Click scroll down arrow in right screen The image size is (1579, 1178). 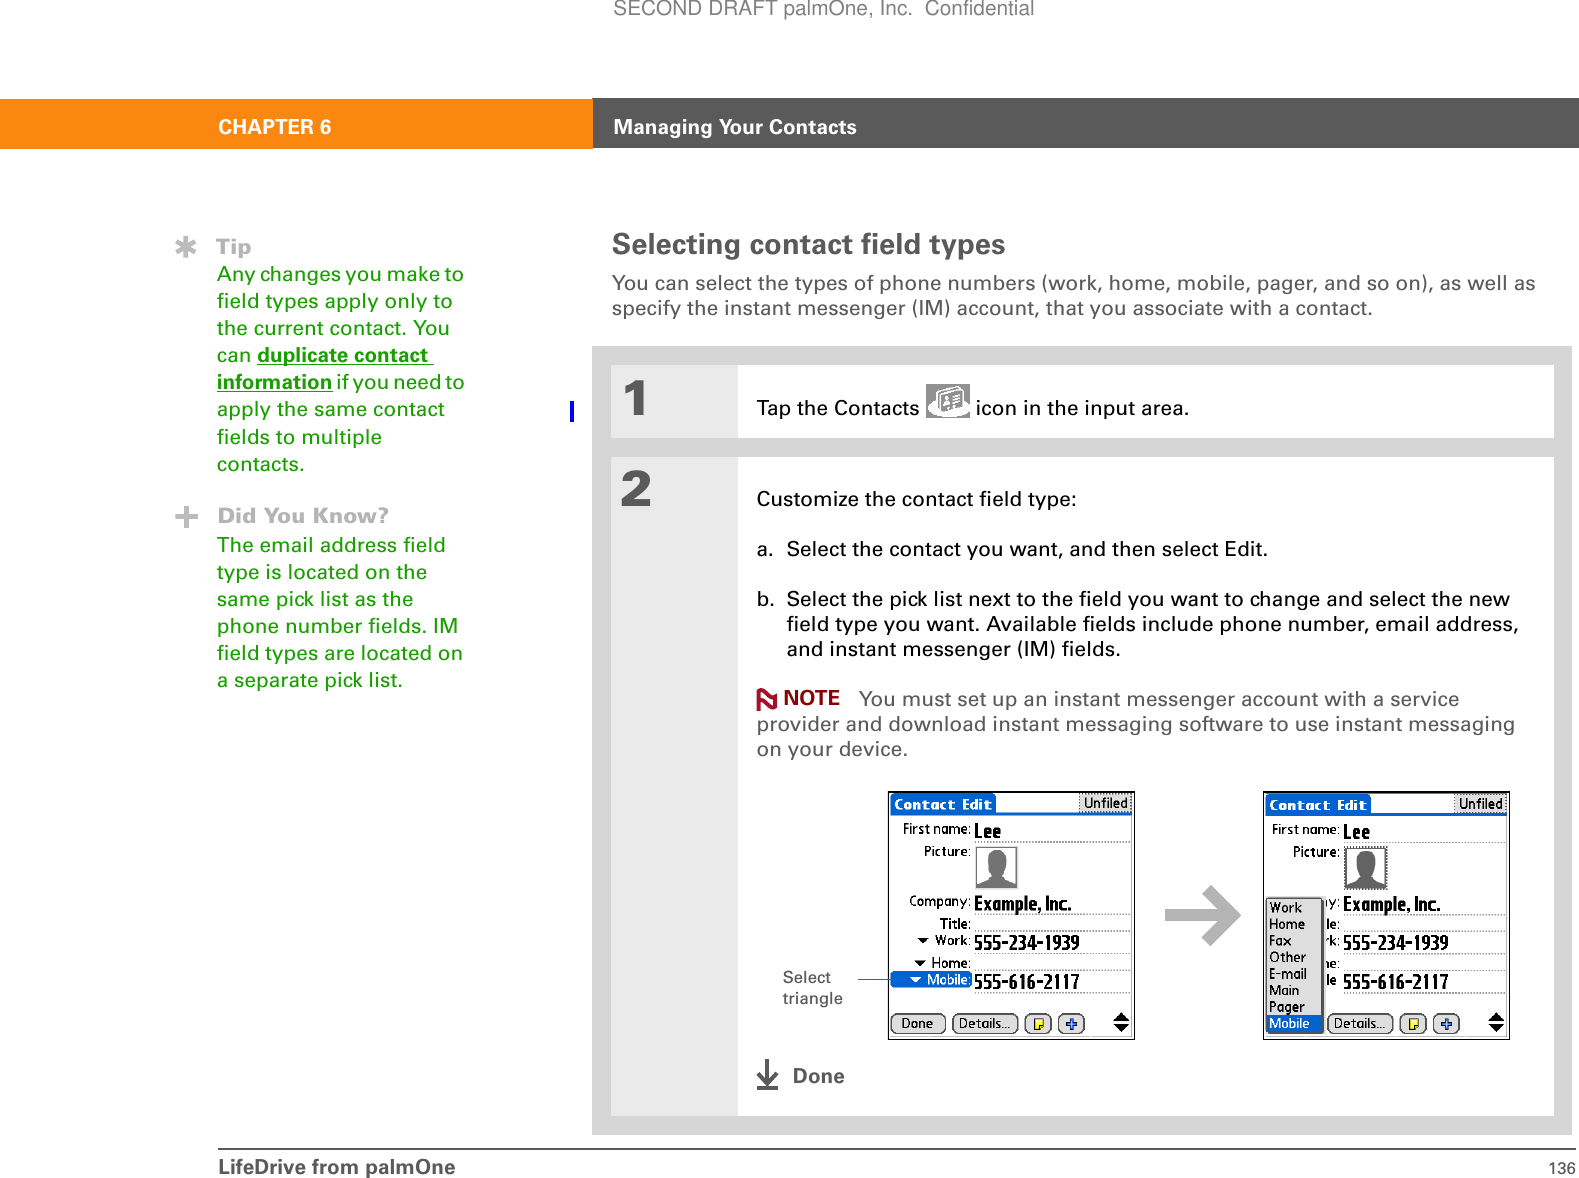(x=1496, y=1028)
